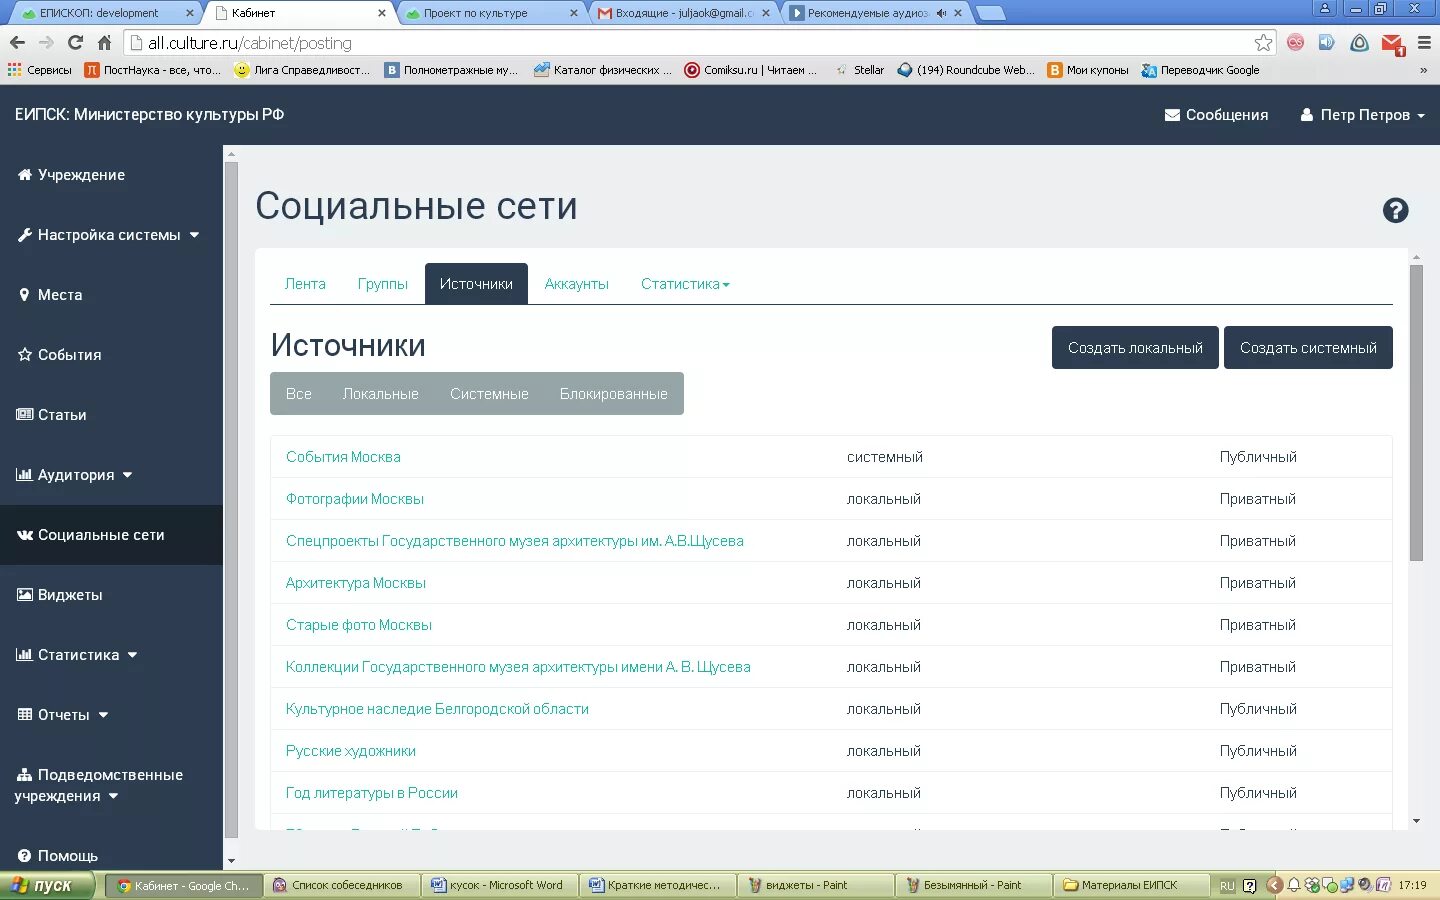Open Stellar bookmark
Screen dimensions: 1440x900
[860, 70]
